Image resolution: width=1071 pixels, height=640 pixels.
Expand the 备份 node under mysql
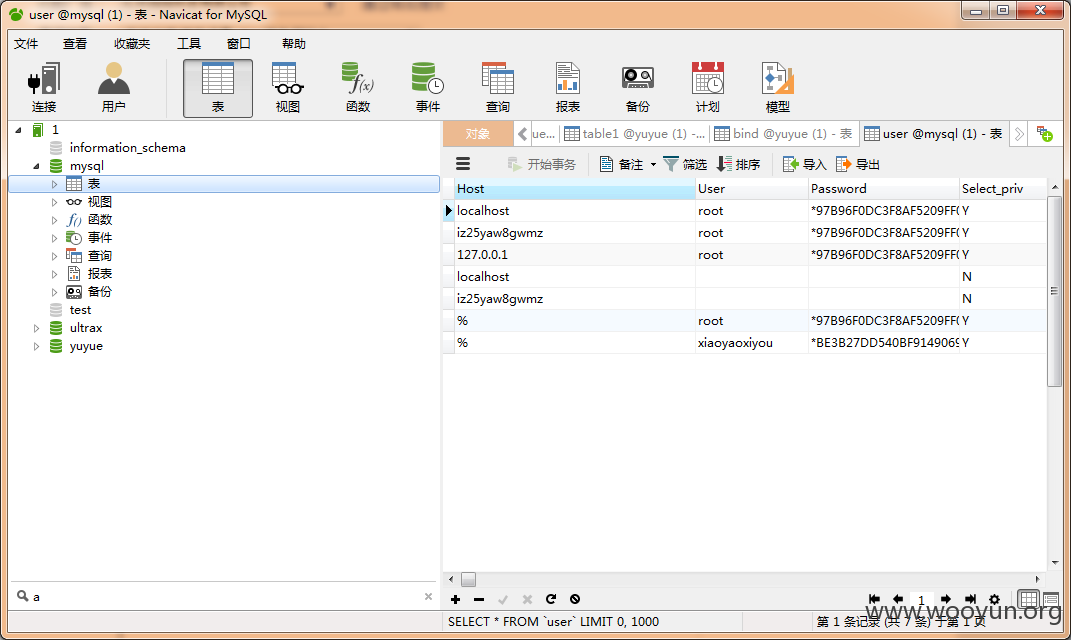click(54, 292)
